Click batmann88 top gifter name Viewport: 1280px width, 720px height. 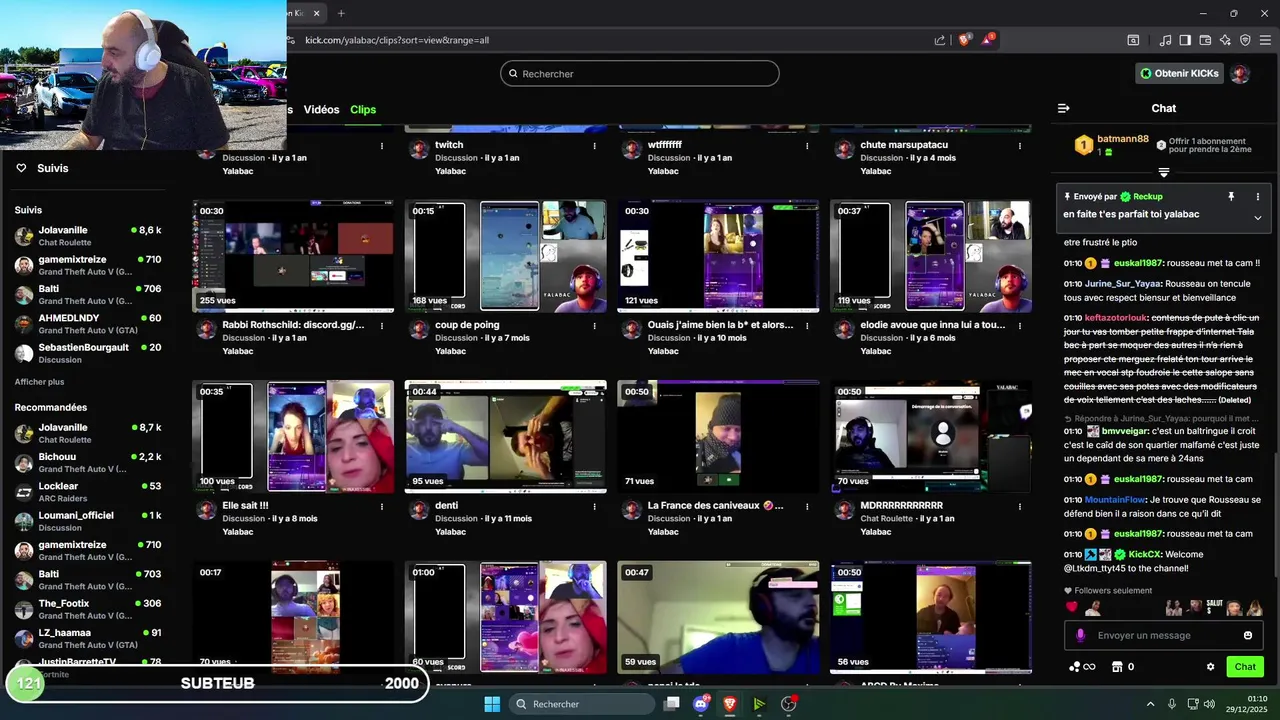(x=1123, y=139)
